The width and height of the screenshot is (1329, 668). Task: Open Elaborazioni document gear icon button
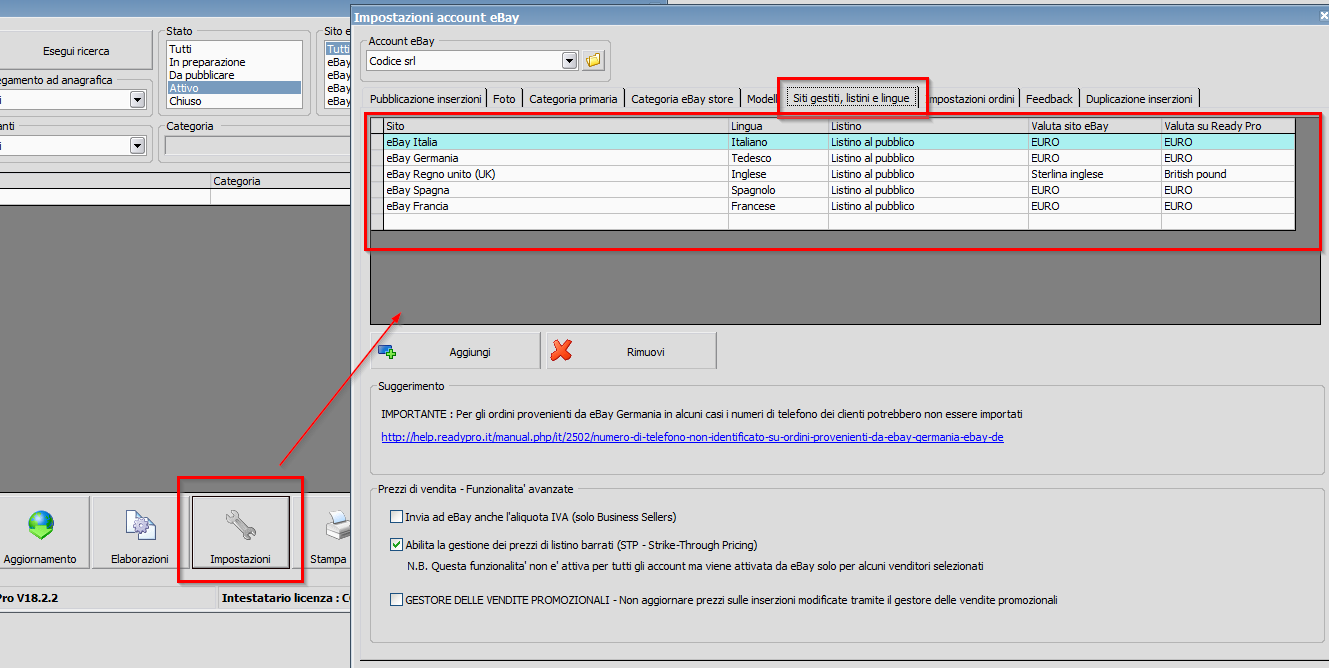point(139,533)
